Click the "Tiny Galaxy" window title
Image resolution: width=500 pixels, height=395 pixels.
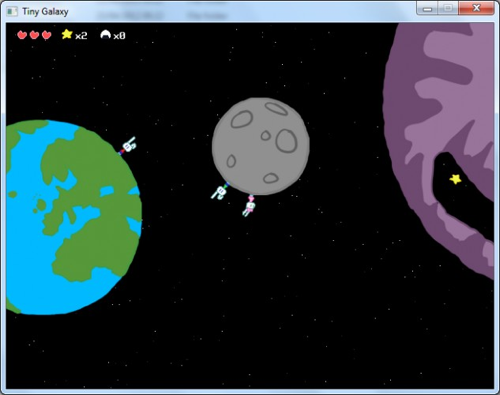click(45, 12)
